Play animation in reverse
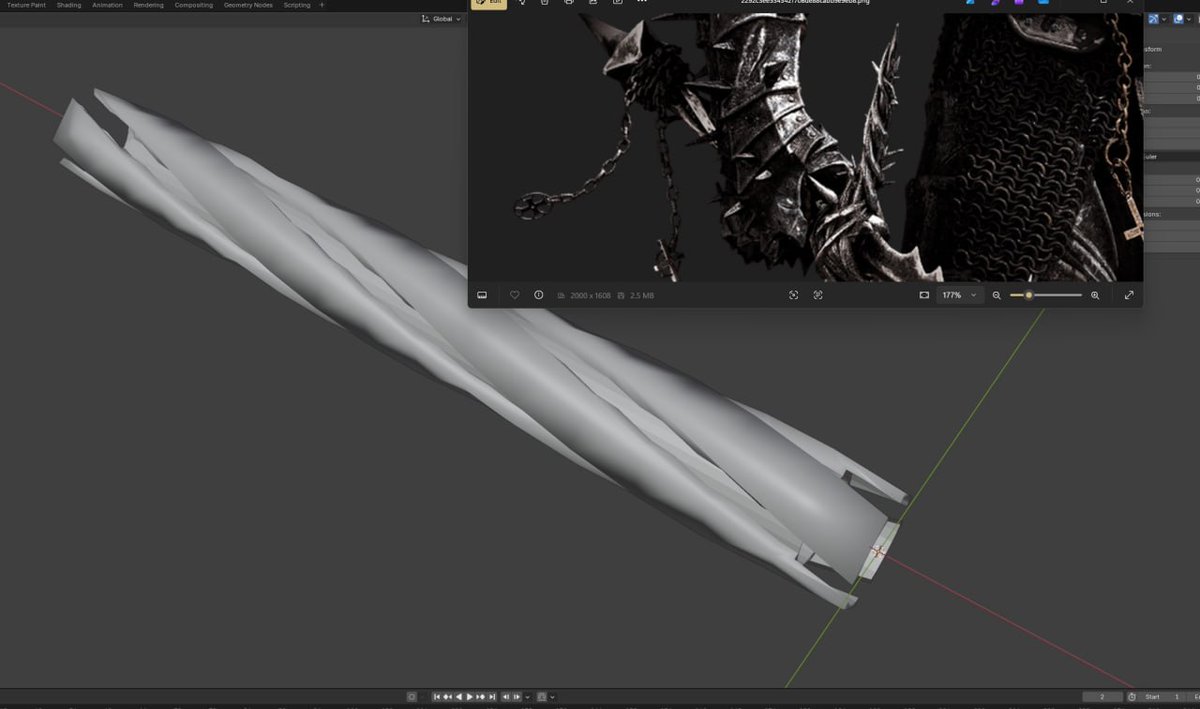The height and width of the screenshot is (709, 1200). point(458,697)
